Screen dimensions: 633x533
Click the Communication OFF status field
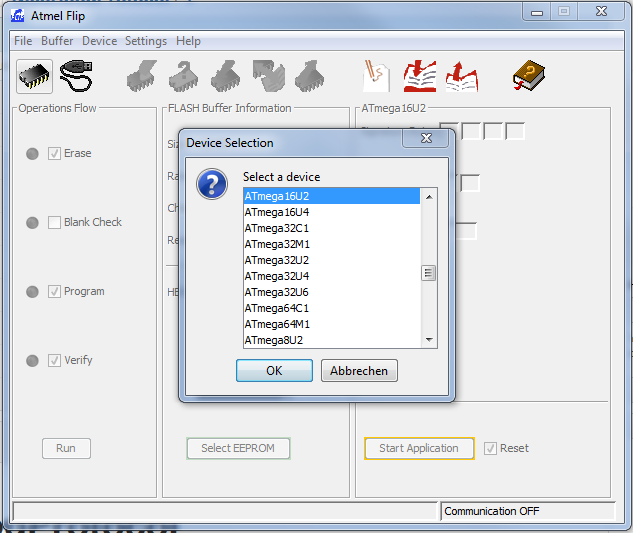[528, 511]
